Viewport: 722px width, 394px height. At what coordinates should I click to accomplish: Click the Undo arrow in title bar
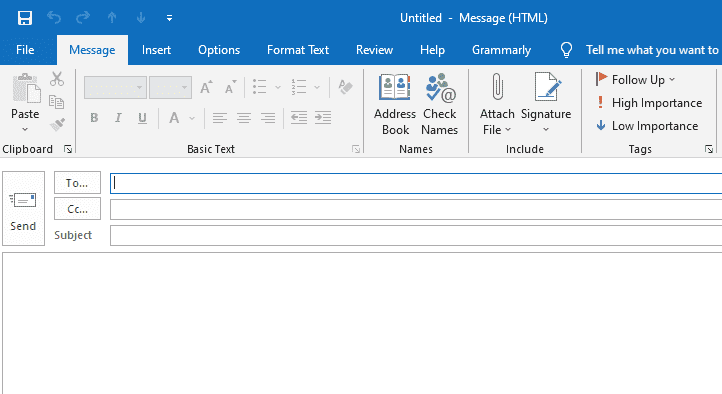tap(54, 18)
